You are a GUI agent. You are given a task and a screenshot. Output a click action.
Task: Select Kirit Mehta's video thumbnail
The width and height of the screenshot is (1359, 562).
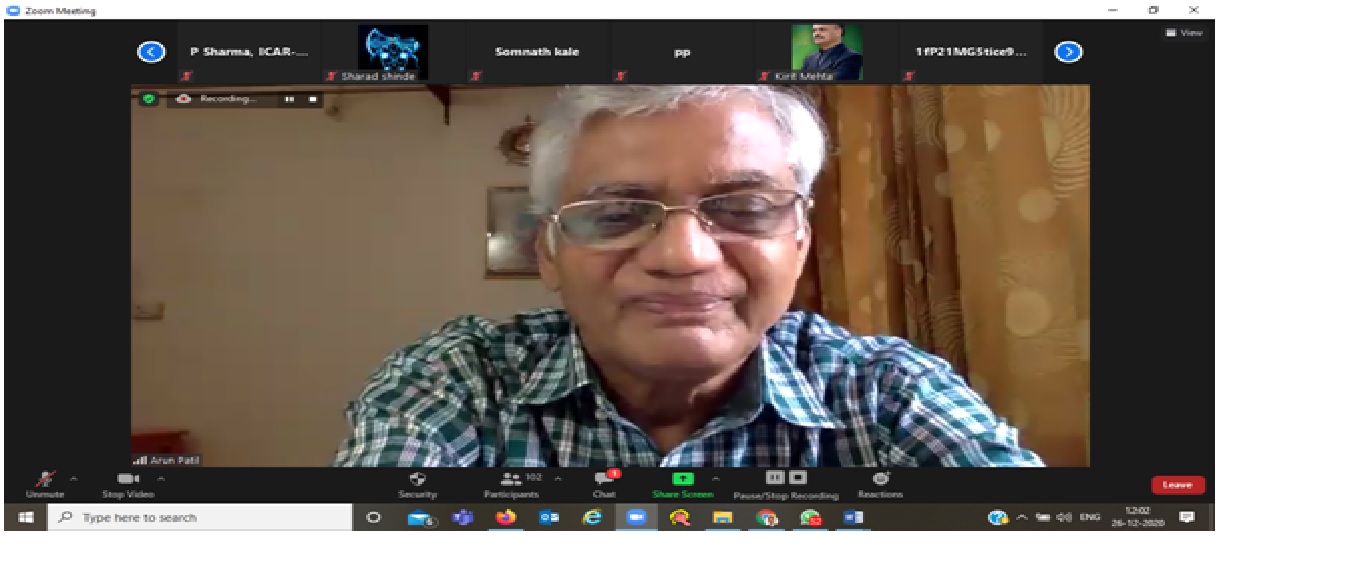coord(826,53)
